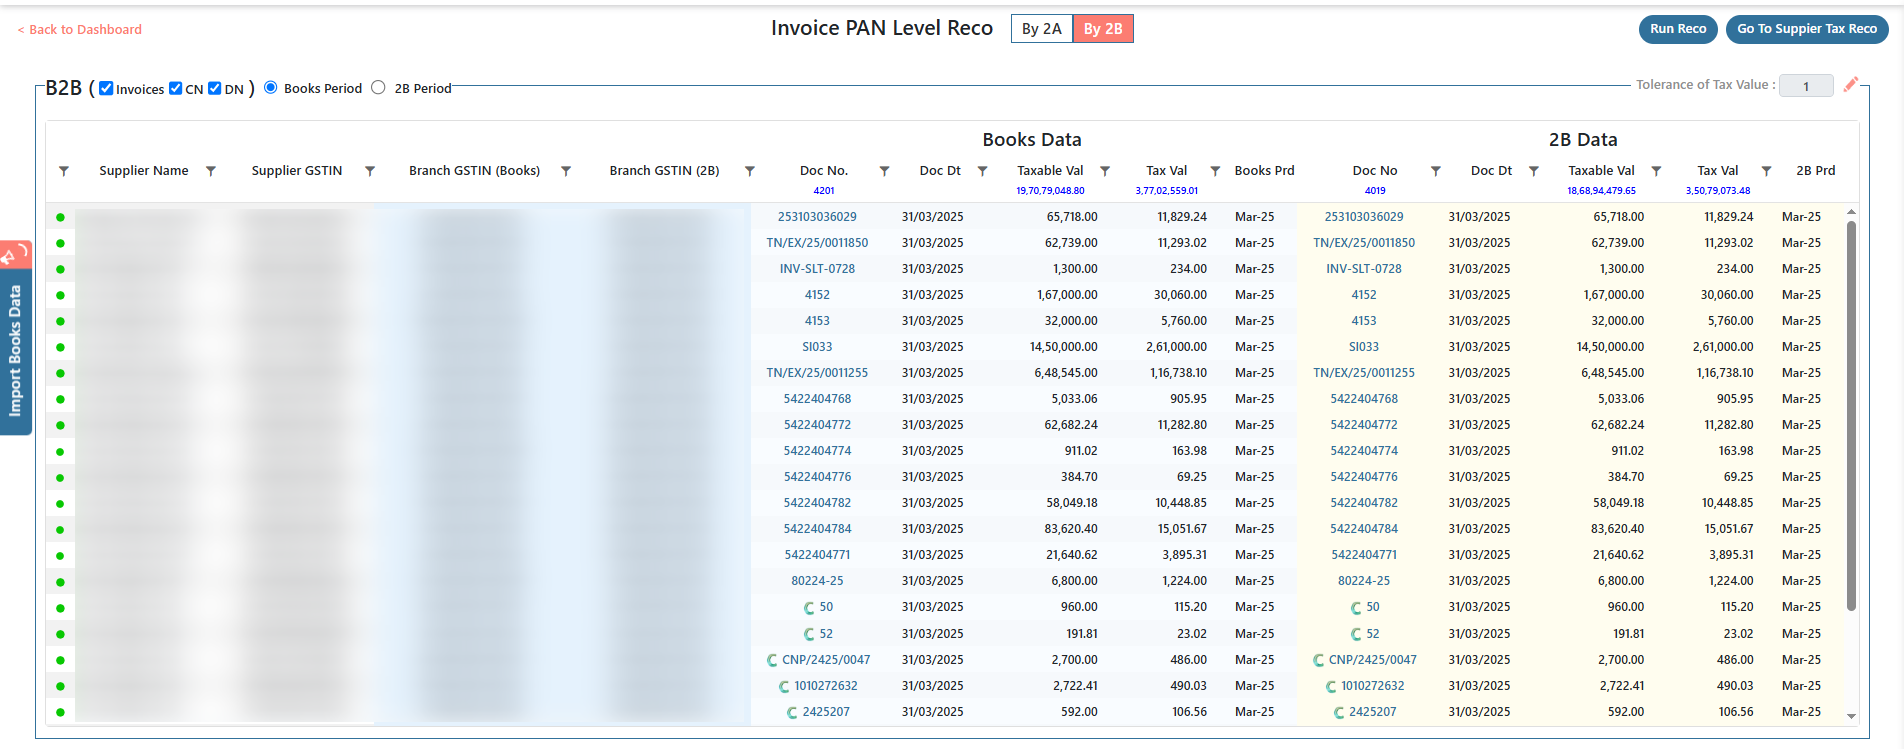This screenshot has width=1904, height=749.
Task: Open filter between Supplier GSTIN and Branch GSTIN (Books)
Action: 370,171
